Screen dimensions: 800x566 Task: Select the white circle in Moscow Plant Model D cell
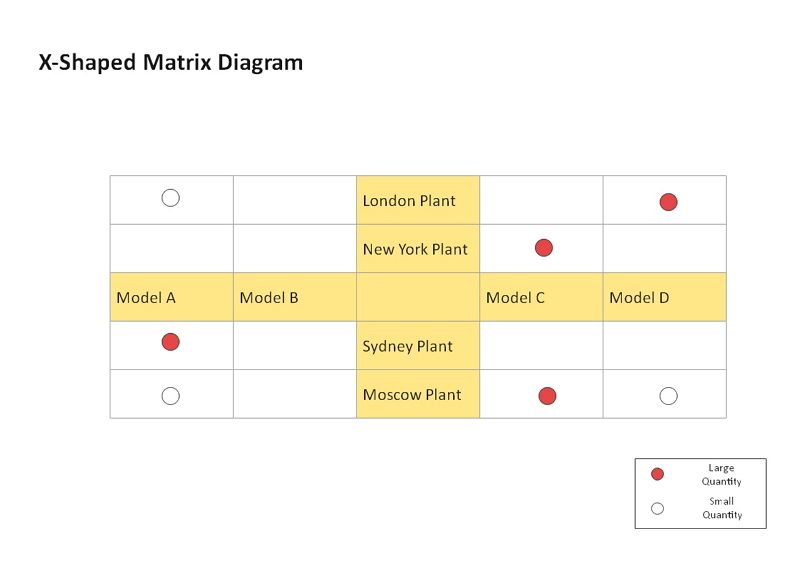click(x=668, y=396)
